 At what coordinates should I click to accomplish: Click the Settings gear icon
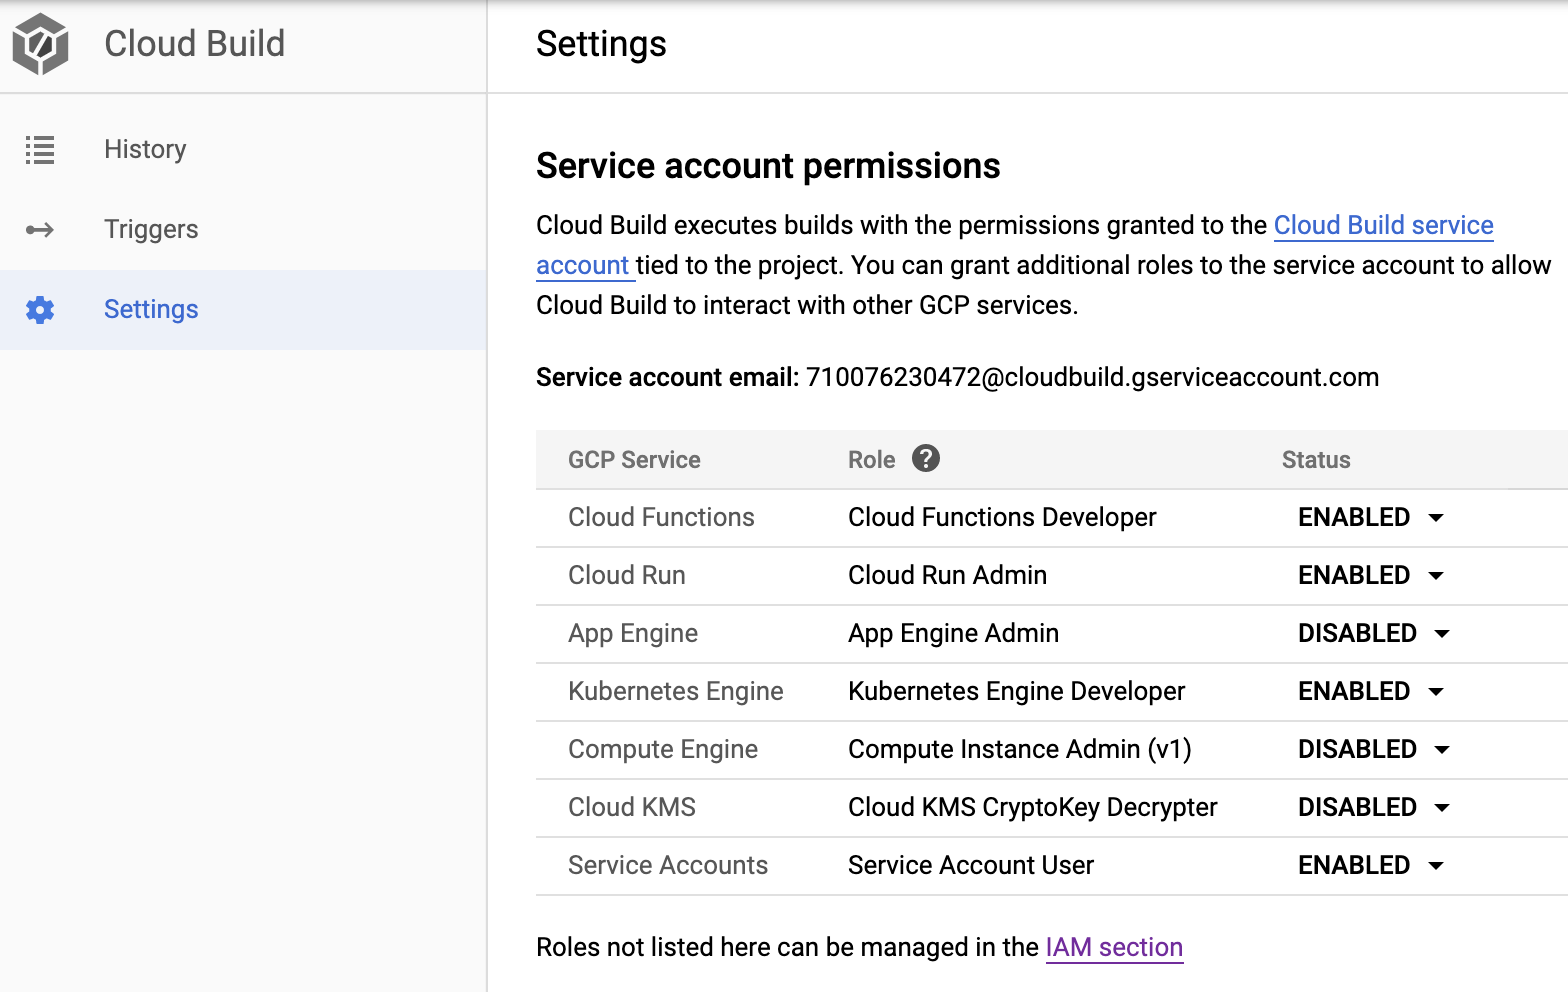tap(40, 310)
